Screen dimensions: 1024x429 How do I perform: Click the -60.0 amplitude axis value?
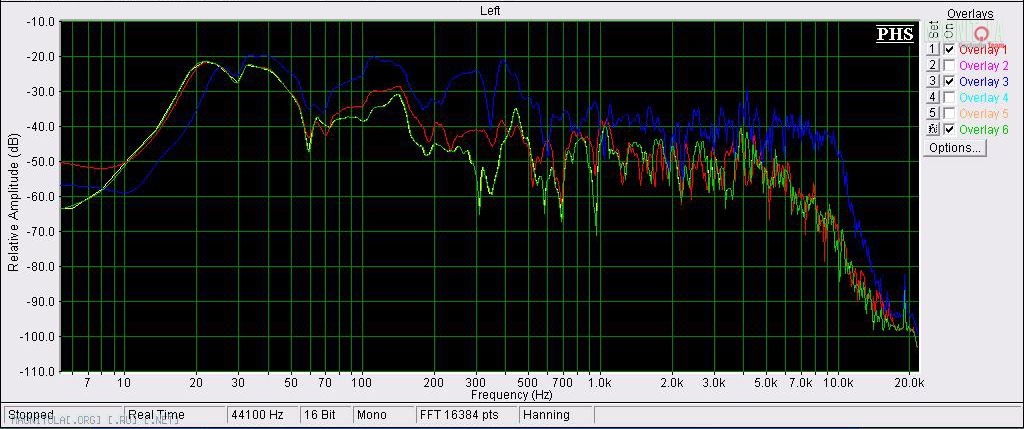(40, 197)
